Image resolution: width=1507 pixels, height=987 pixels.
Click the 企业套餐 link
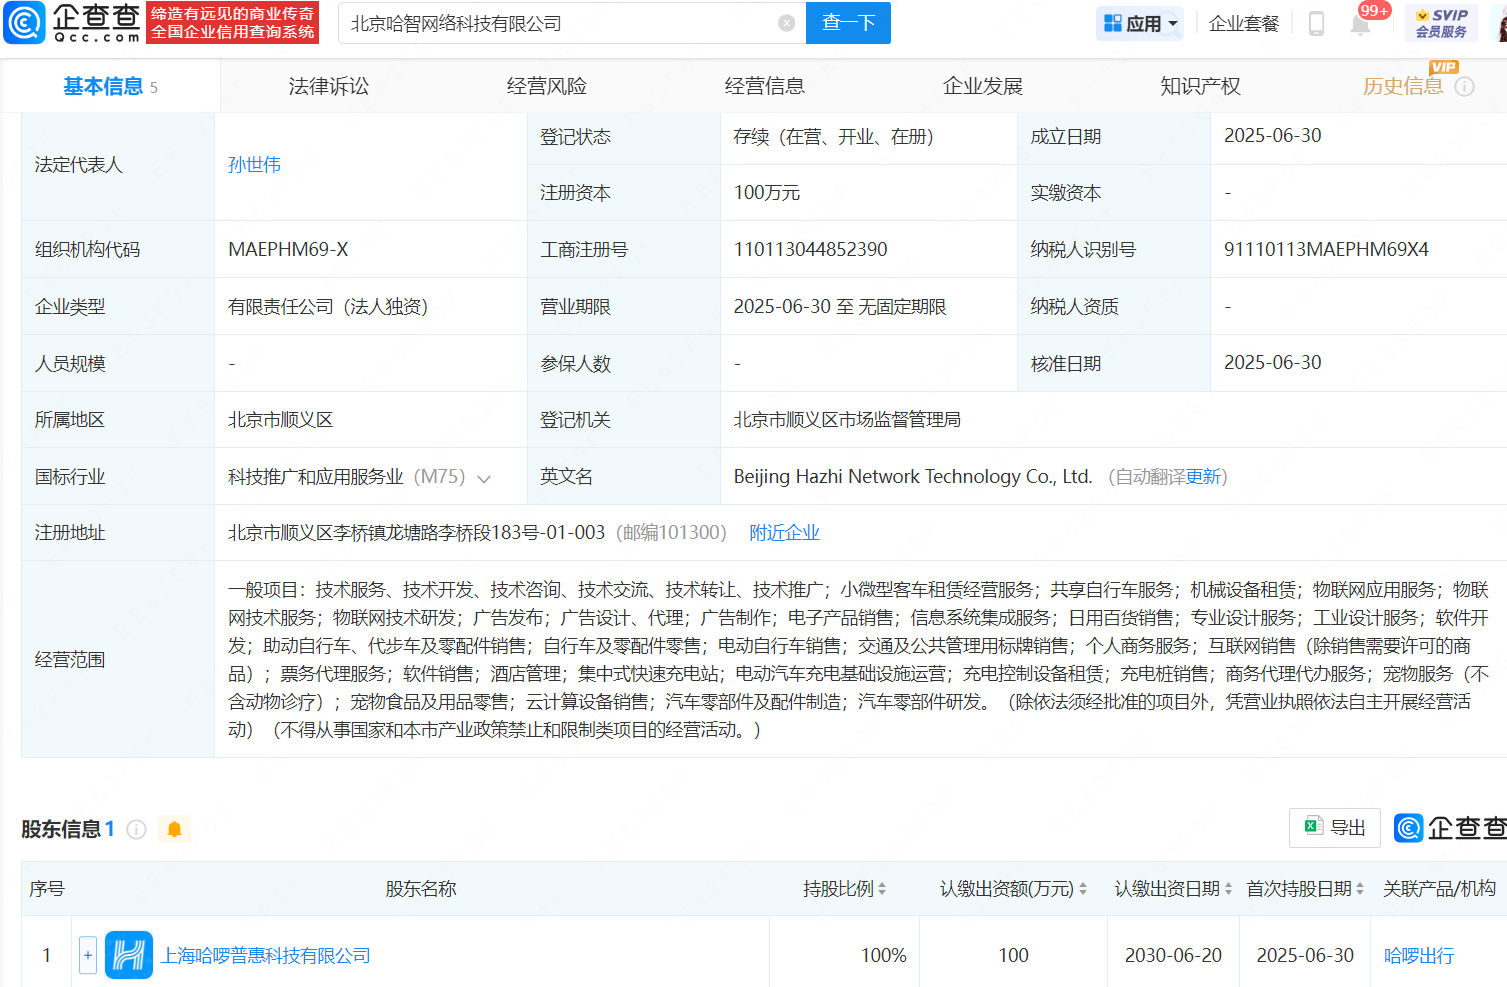coord(1244,24)
